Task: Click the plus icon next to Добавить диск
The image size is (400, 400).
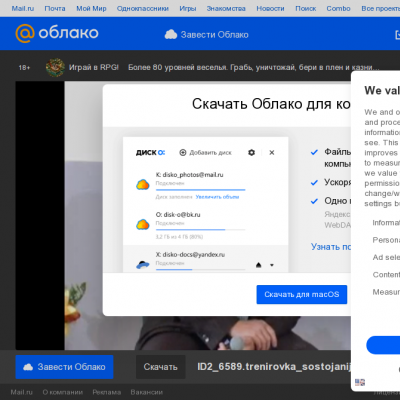Action: 183,152
